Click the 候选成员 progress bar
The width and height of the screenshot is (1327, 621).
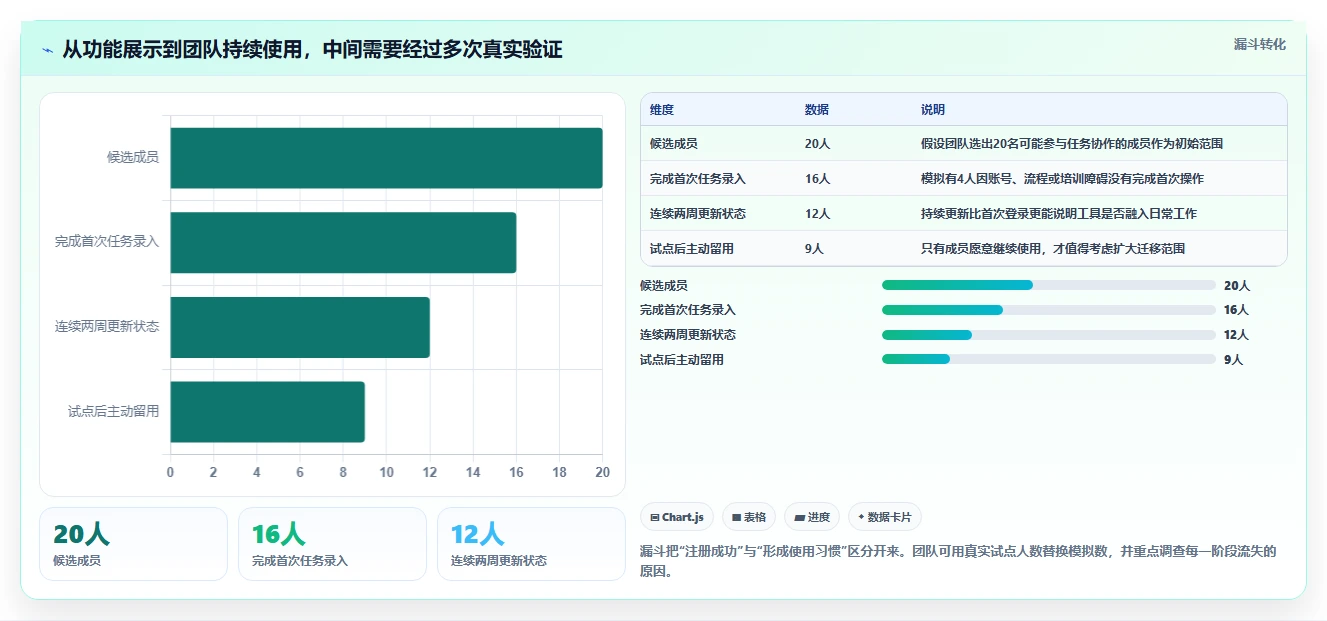(x=1048, y=285)
